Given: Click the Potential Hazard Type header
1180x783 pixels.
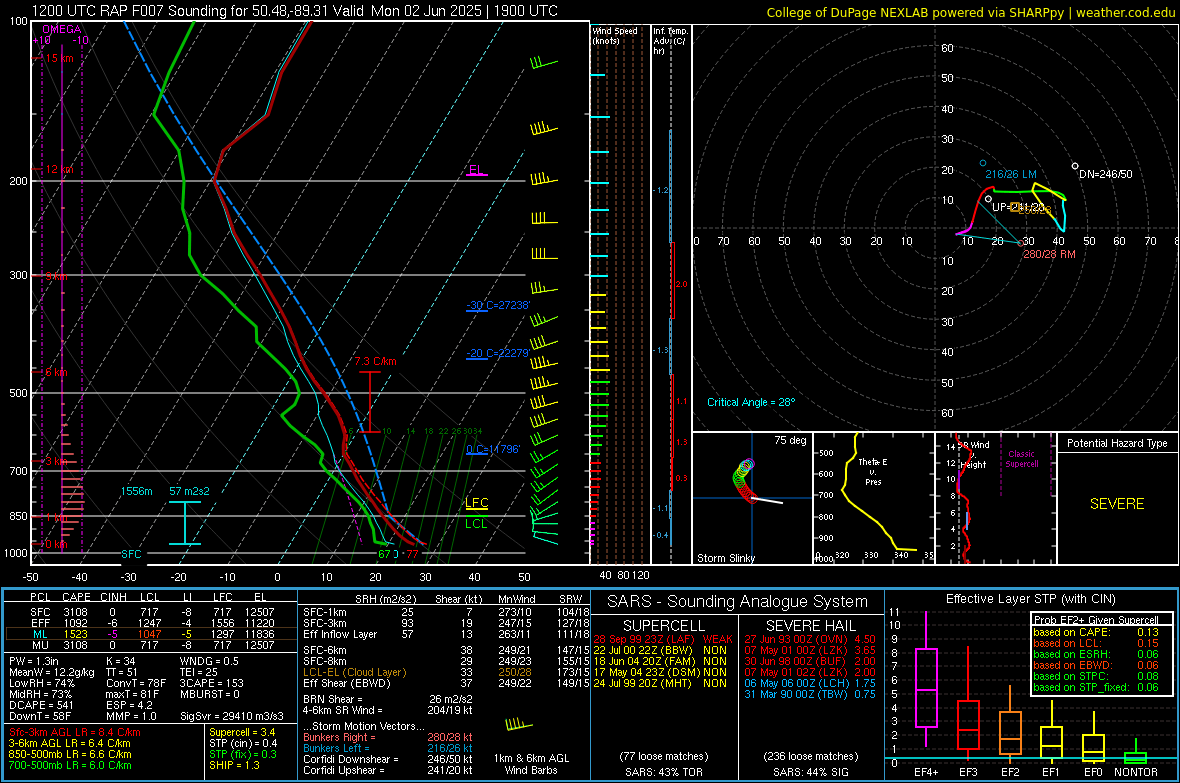Looking at the screenshot, I should point(1117,443).
